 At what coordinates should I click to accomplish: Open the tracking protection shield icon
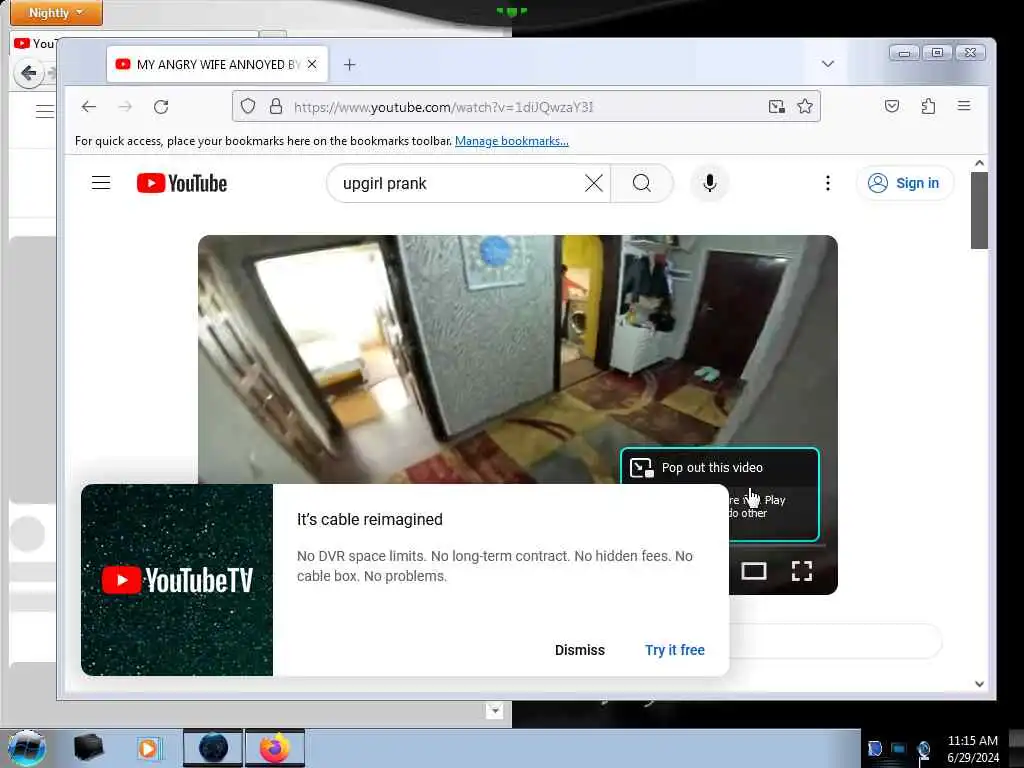pyautogui.click(x=248, y=106)
